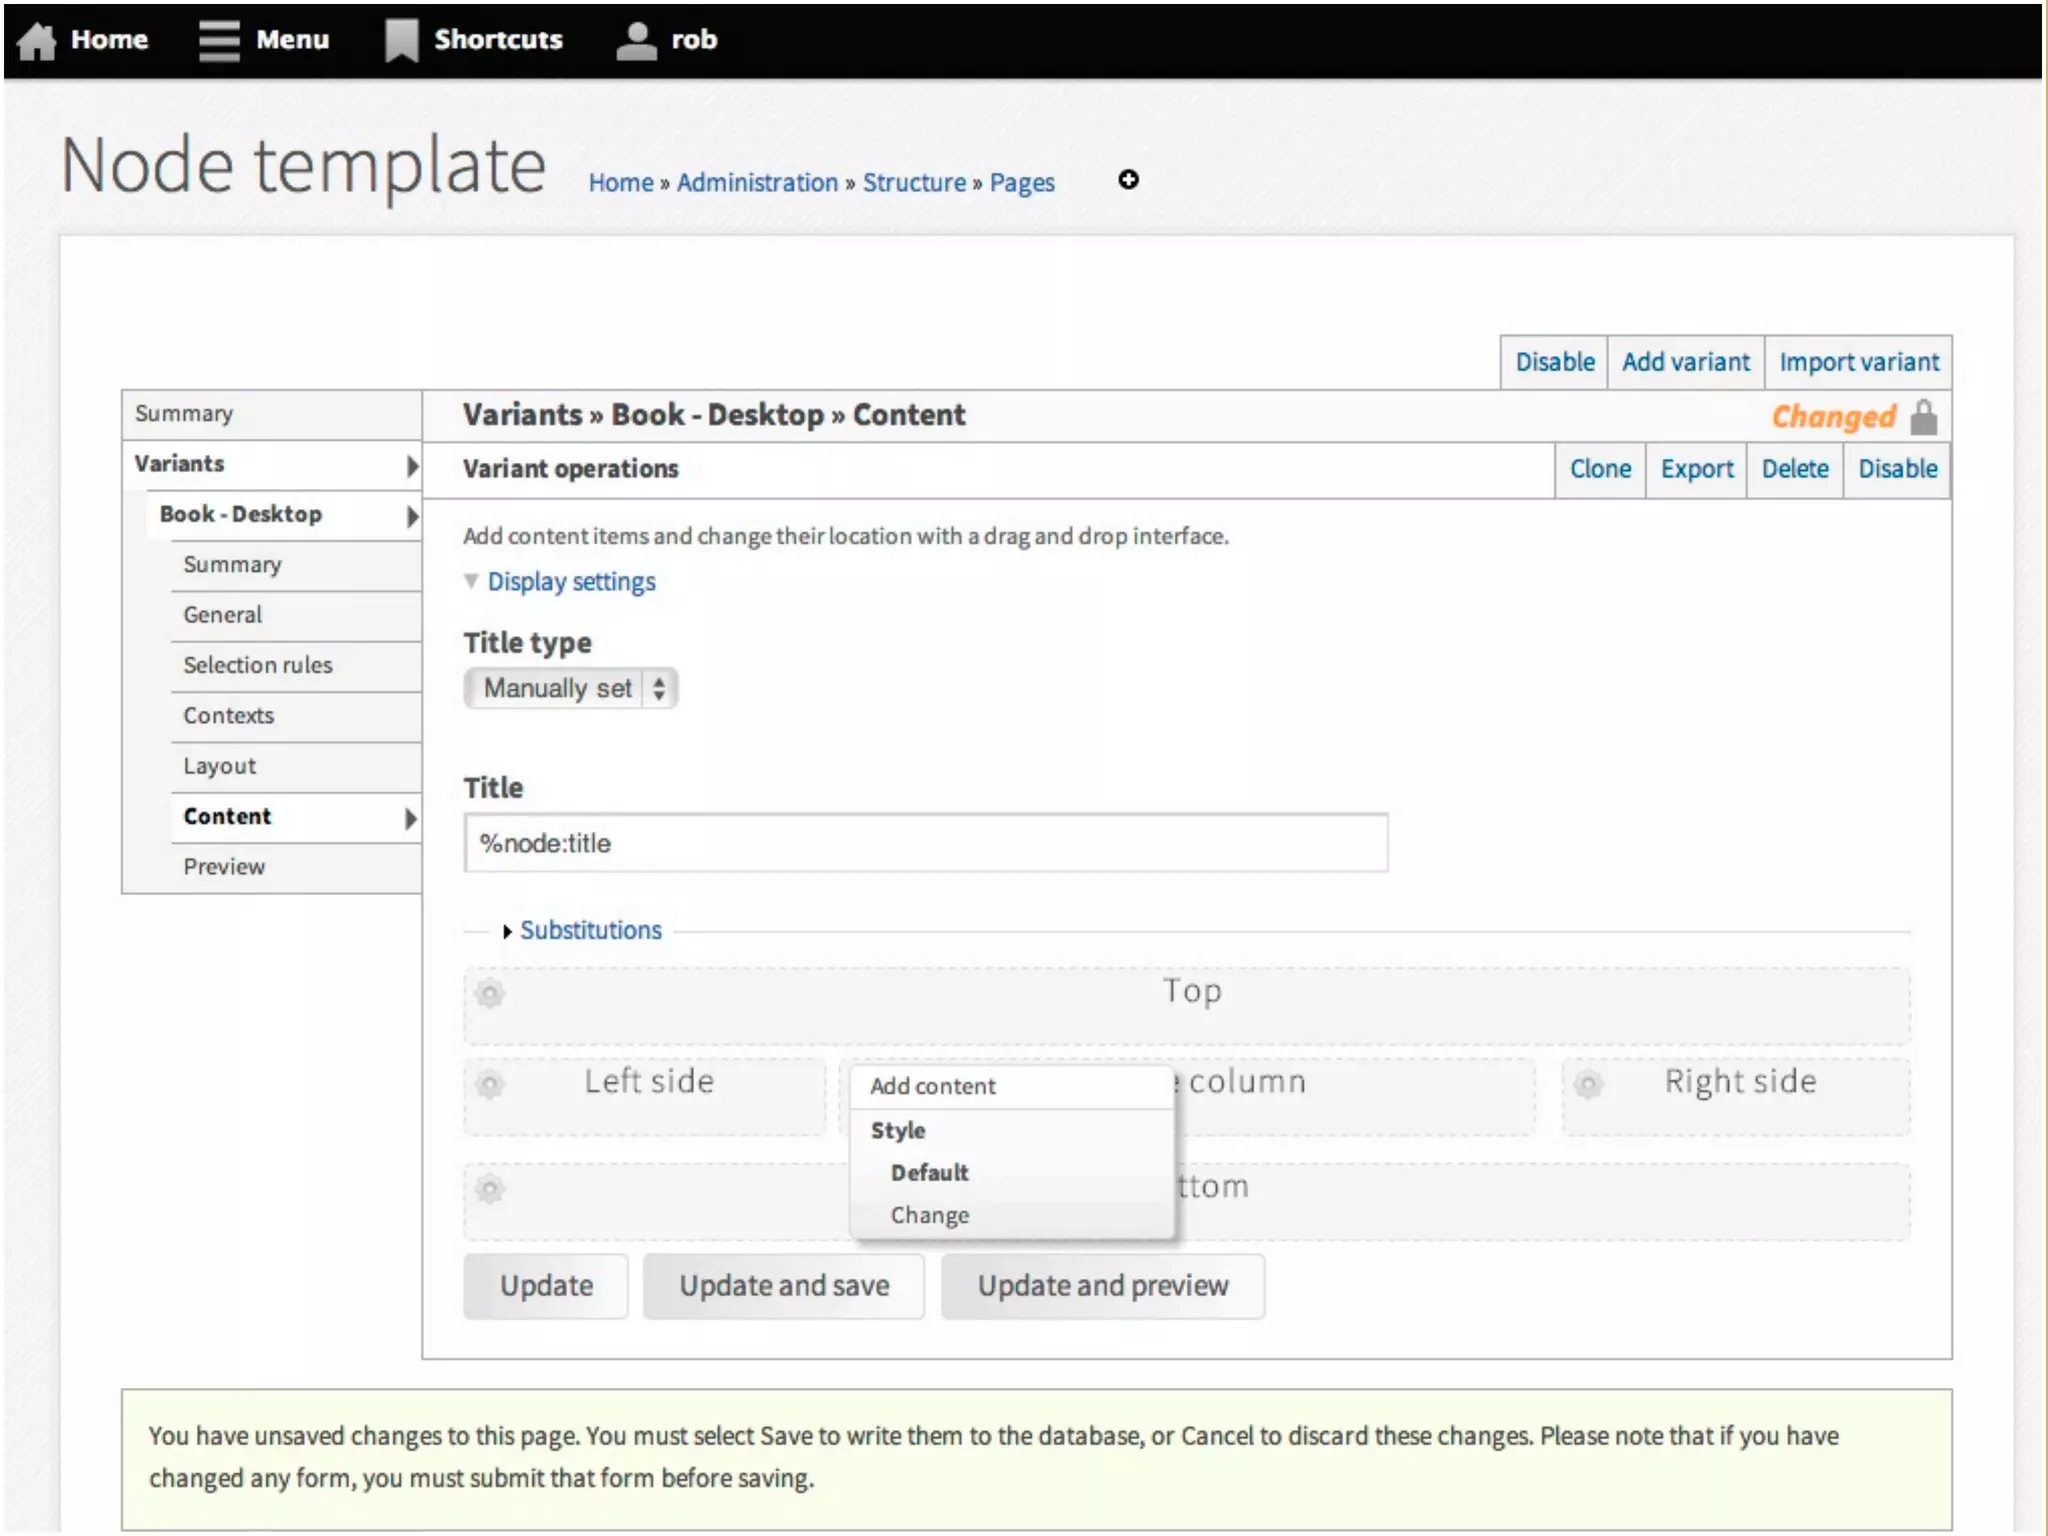Click the Export variant operation
Viewport: 2048px width, 1536px height.
[x=1696, y=469]
